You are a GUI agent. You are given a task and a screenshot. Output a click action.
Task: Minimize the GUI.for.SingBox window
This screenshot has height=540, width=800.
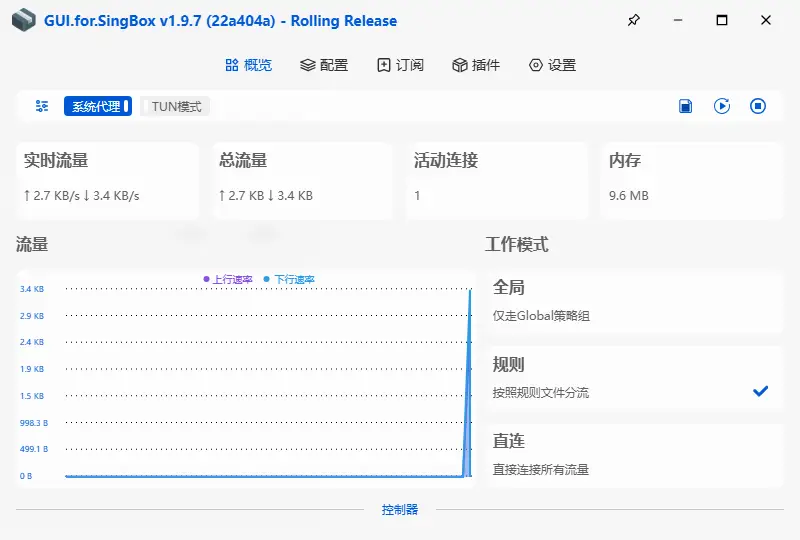[x=678, y=20]
